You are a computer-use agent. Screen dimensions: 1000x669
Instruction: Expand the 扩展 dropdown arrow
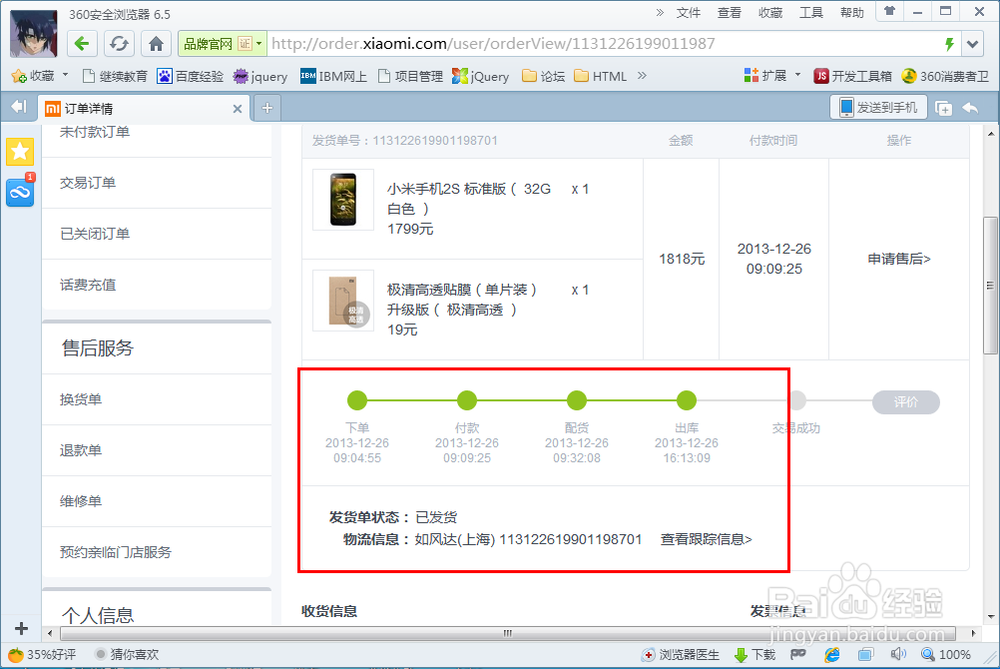797,75
